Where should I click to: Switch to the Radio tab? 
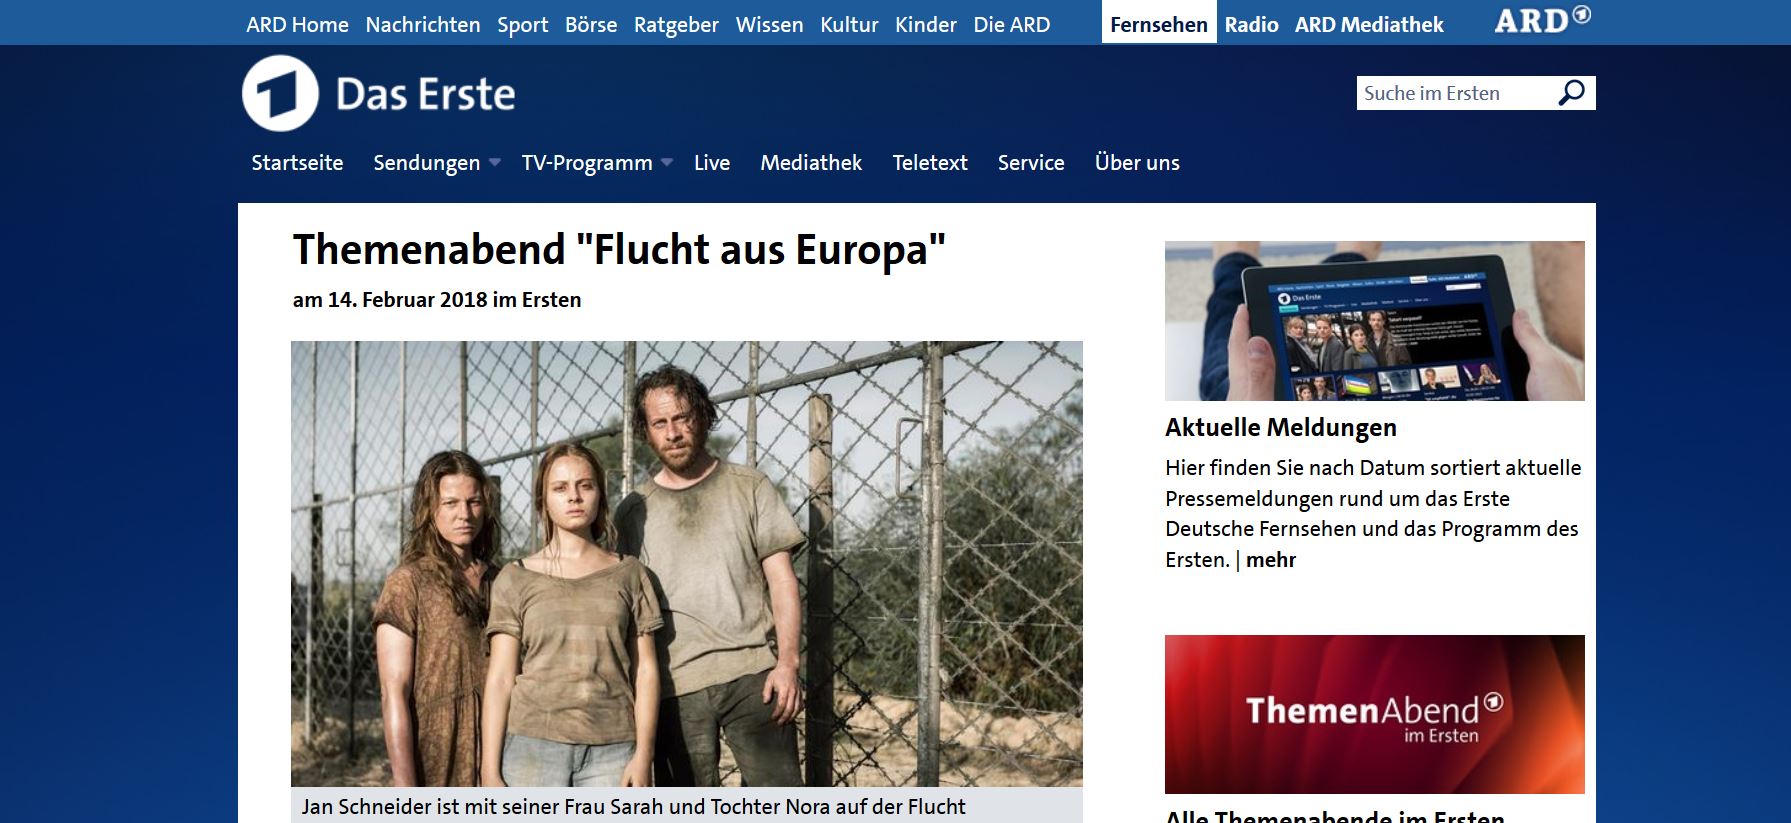click(1251, 24)
